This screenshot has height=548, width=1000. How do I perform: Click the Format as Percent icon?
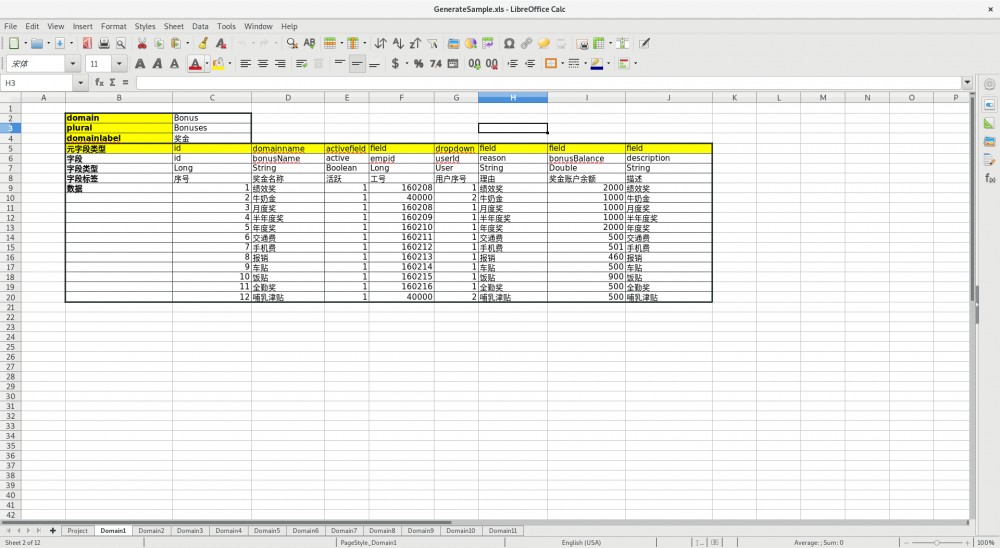tap(418, 63)
